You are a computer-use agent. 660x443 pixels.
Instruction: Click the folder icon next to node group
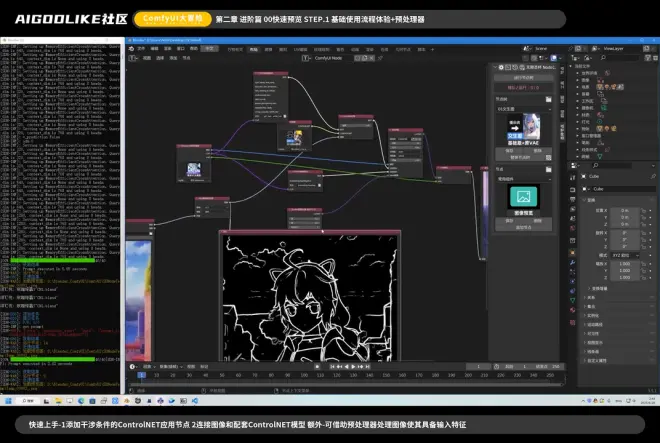548,99
